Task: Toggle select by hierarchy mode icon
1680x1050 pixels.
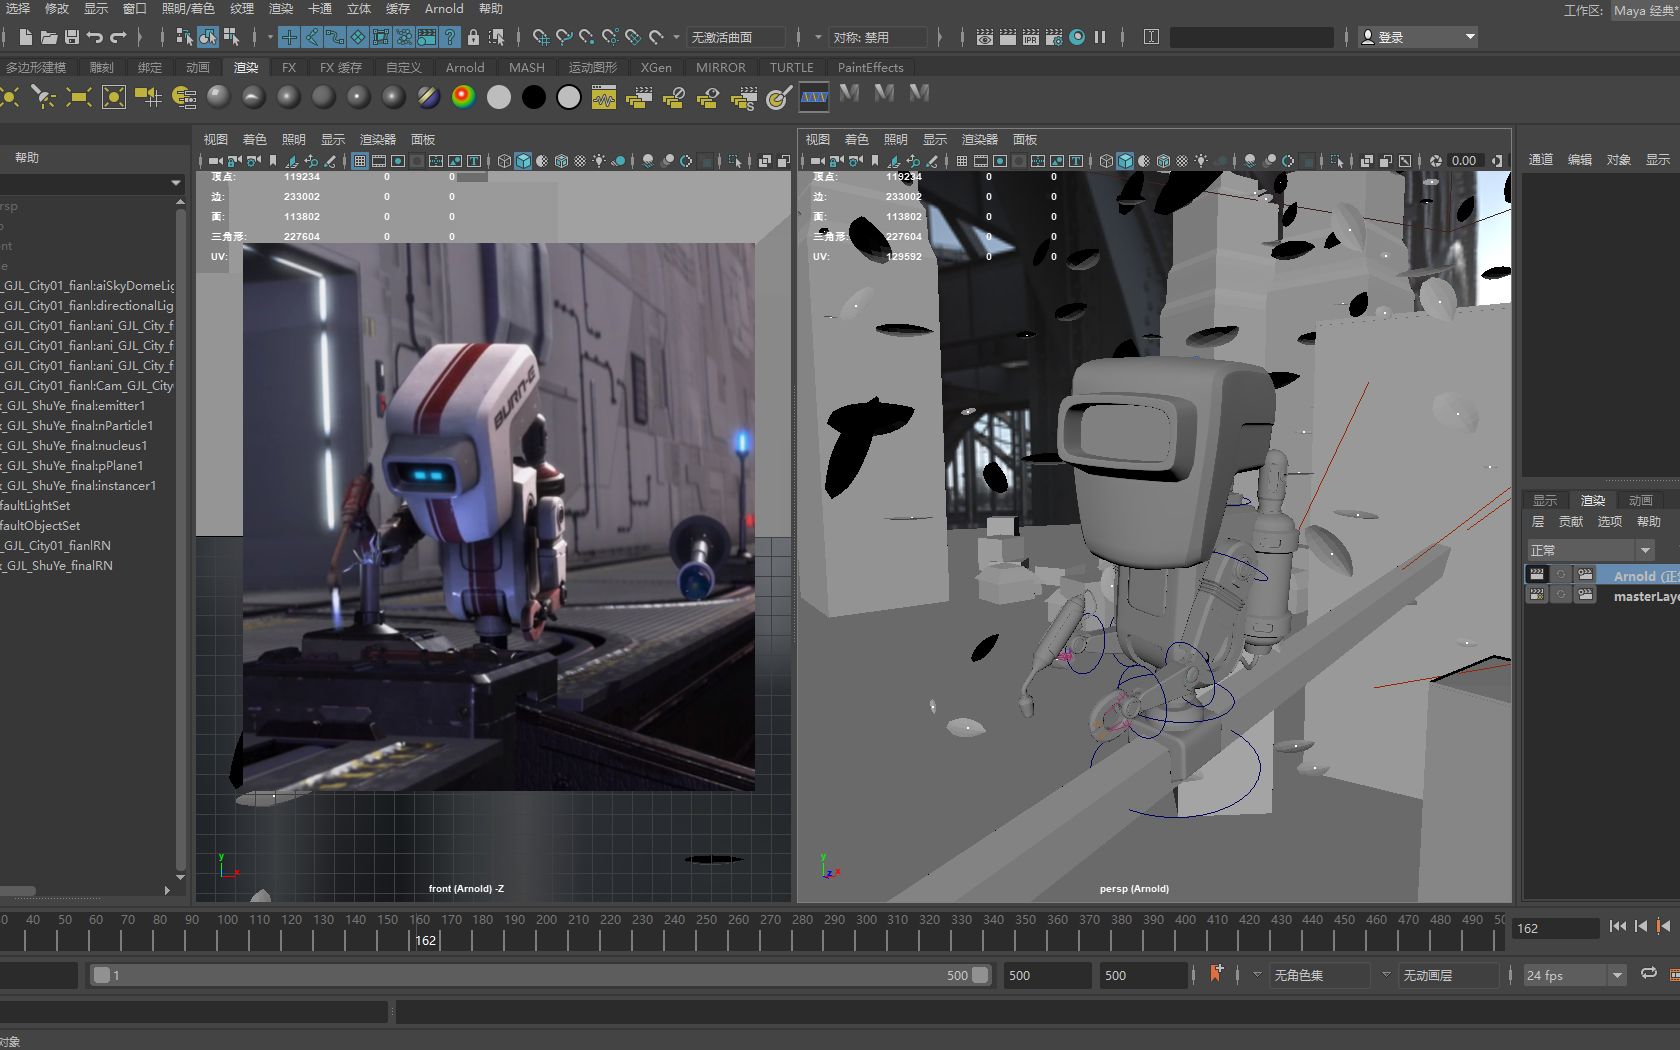Action: click(x=184, y=37)
